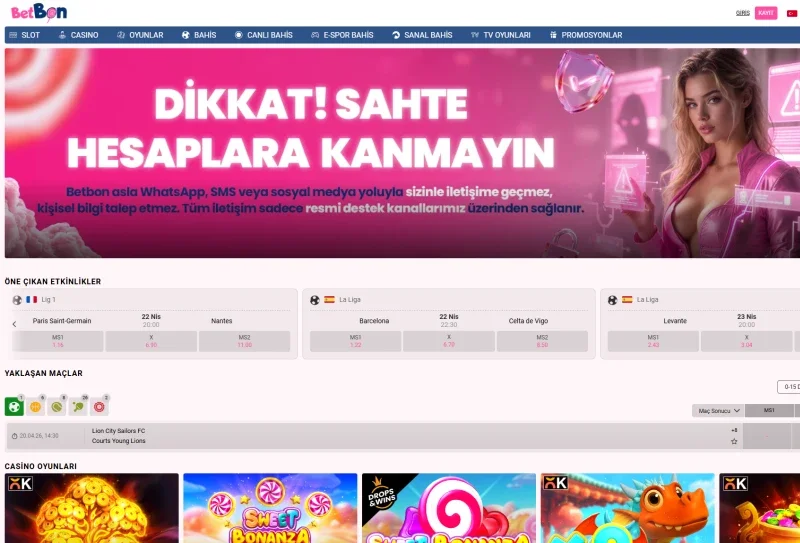Viewport: 800px width, 543px height.
Task: Click the football icon on Levante La Liga card
Action: point(612,300)
